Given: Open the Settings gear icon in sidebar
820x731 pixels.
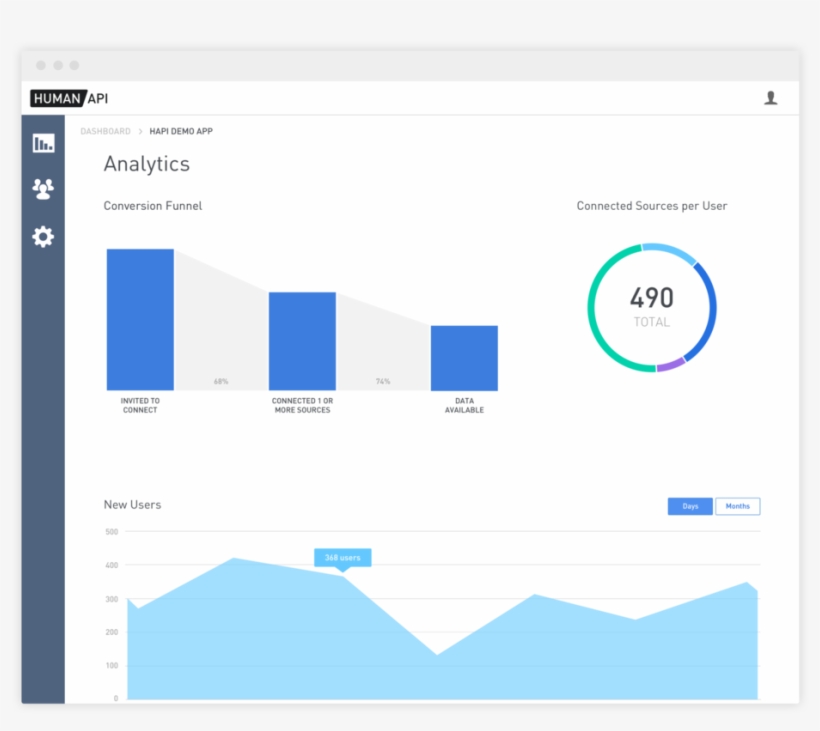Looking at the screenshot, I should click(x=43, y=237).
